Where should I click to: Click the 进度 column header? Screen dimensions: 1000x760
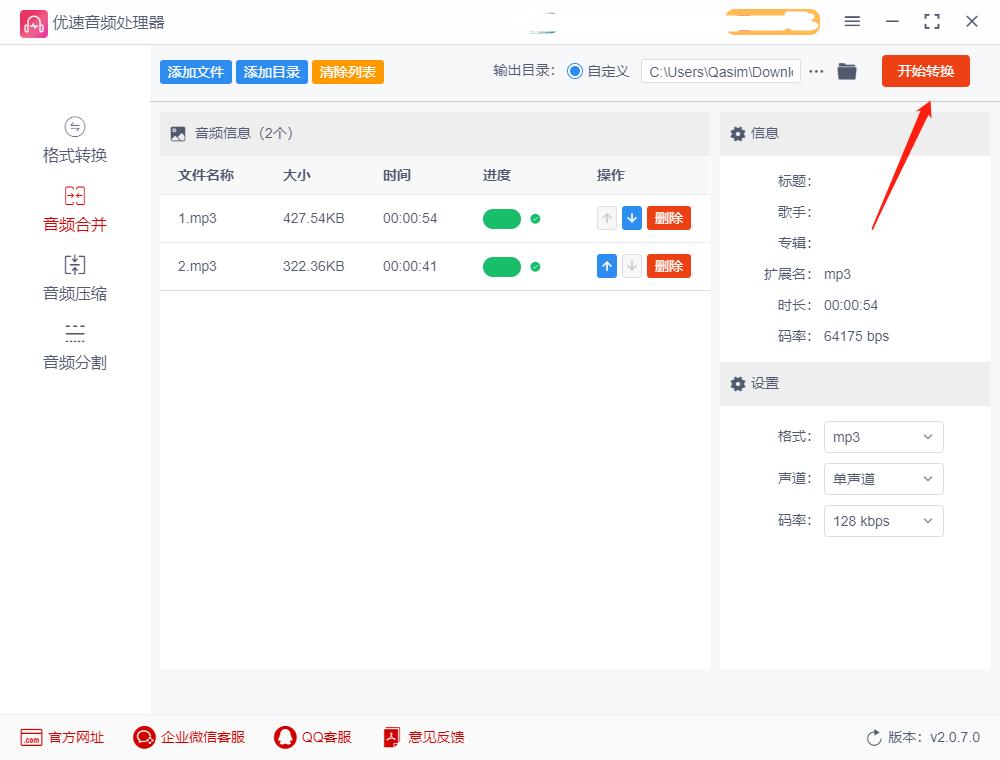[x=497, y=175]
